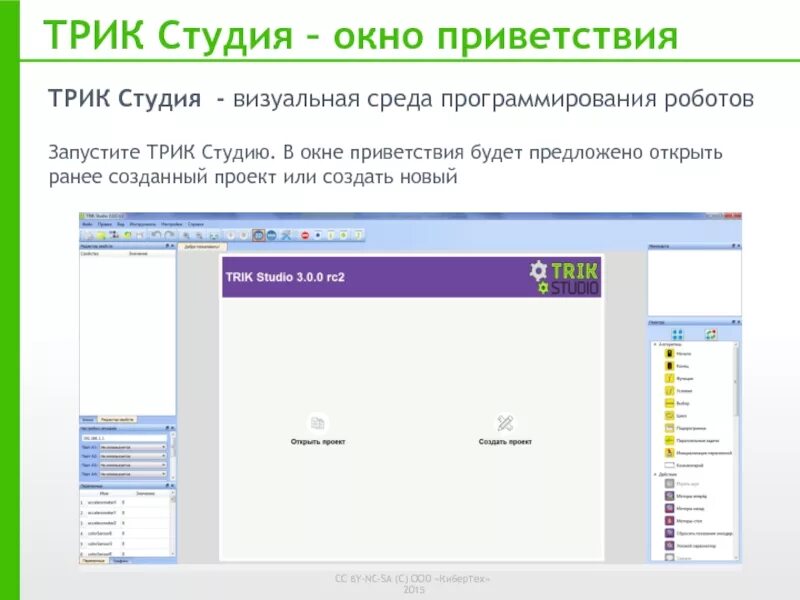Click the highlighted 2D model toolbar icon
This screenshot has height=600, width=800.
(x=259, y=235)
